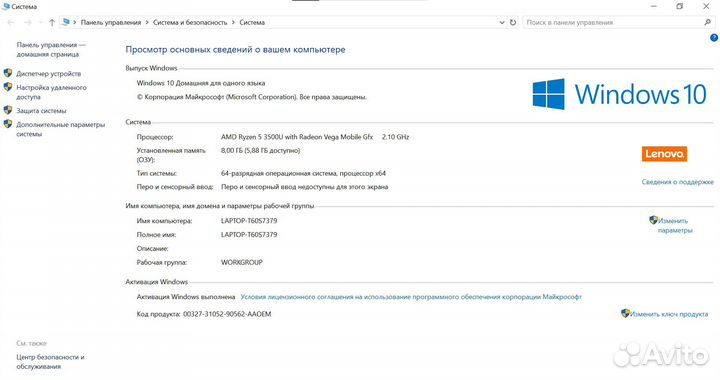This screenshot has height=380, width=720.
Task: Click shield icon beside Дополнительные параметры системы
Action: click(x=8, y=124)
